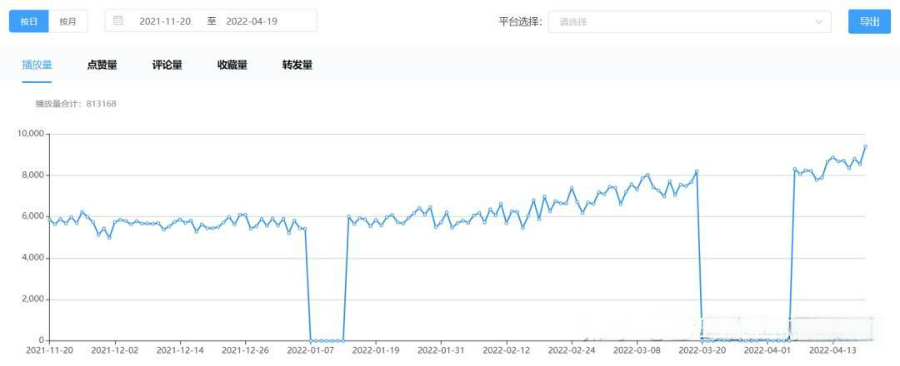The height and width of the screenshot is (366, 900).
Task: Click the 8,000 y-axis label
Action: (x=33, y=176)
